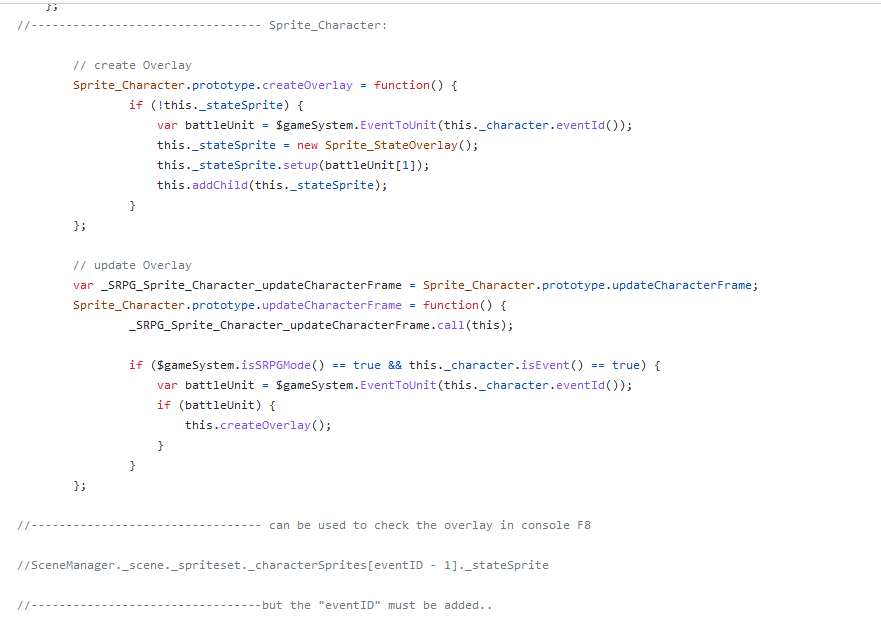Click the 'Sprite_Character:' section comment line
881x631 pixels.
[x=202, y=25]
